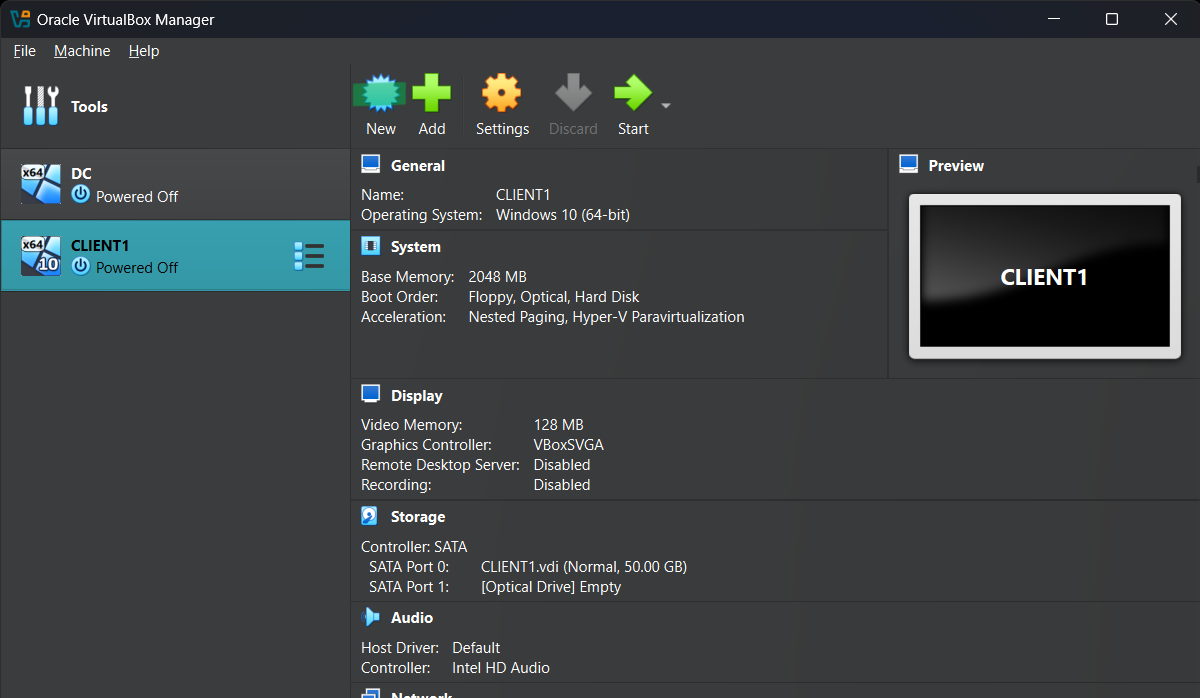This screenshot has width=1200, height=698.
Task: Click the Display section monitor icon
Action: pyautogui.click(x=371, y=395)
